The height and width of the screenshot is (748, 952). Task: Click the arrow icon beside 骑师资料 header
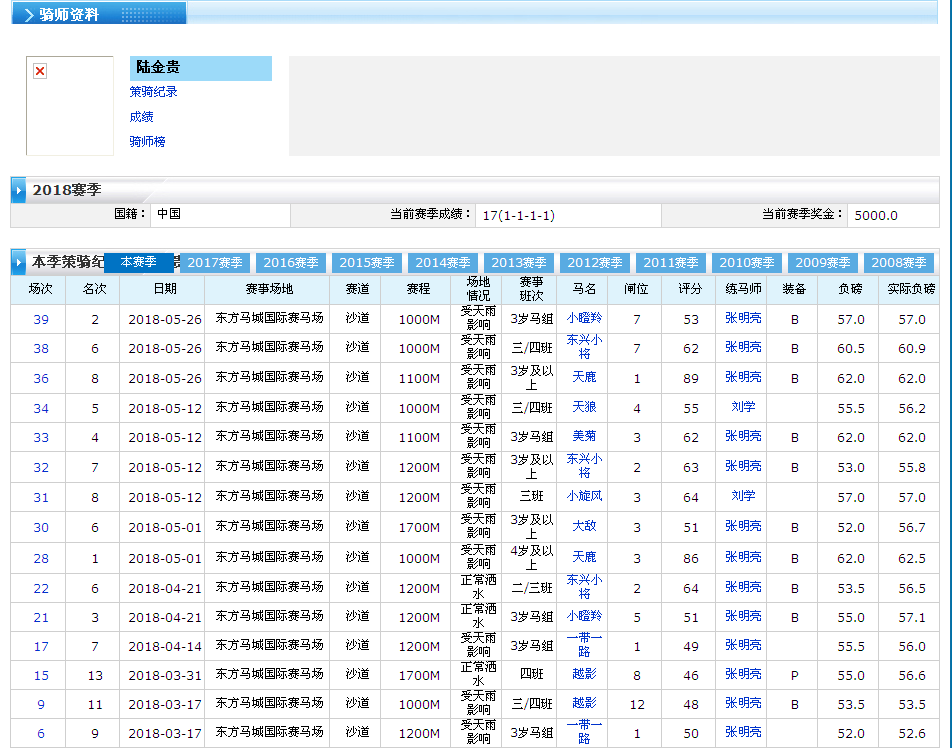(28, 15)
